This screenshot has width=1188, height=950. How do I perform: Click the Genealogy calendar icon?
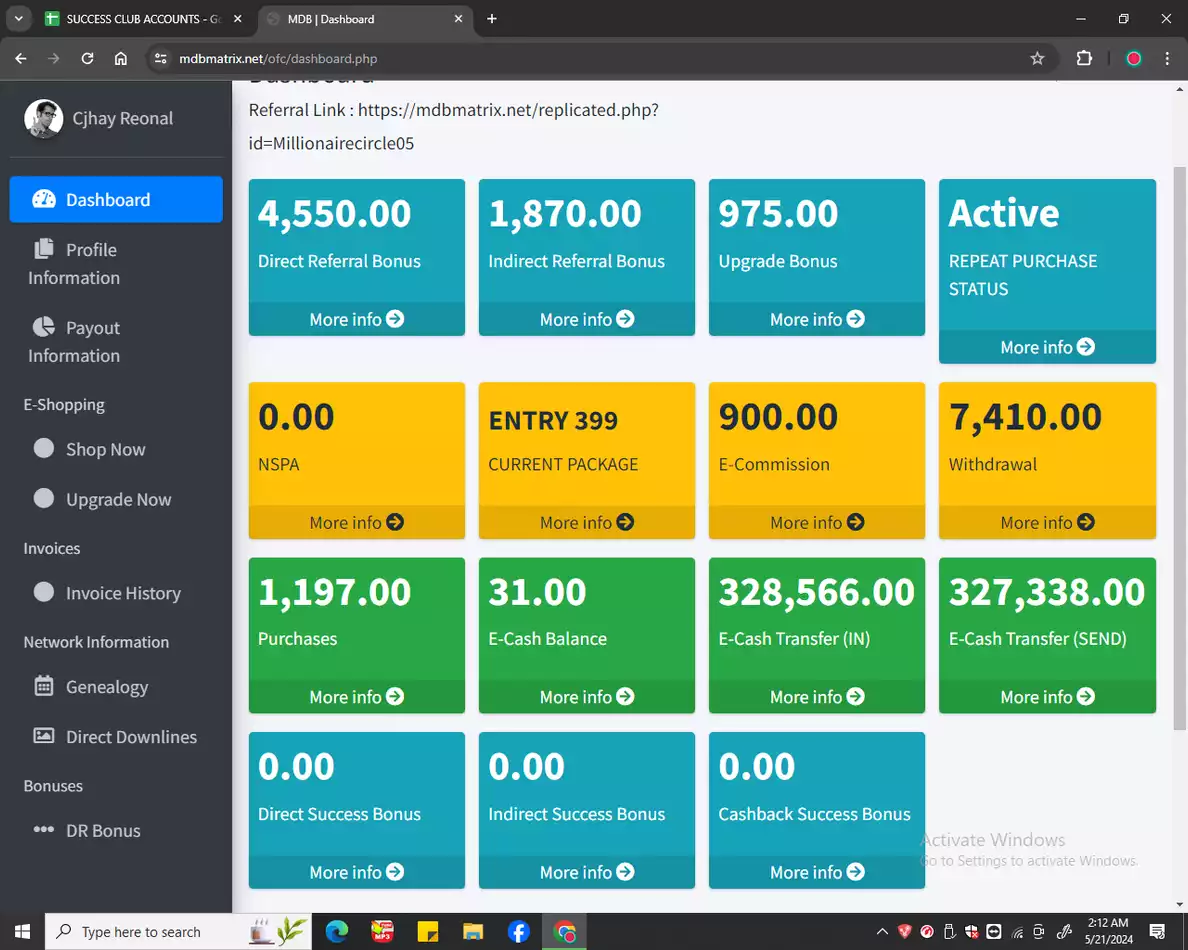(44, 686)
